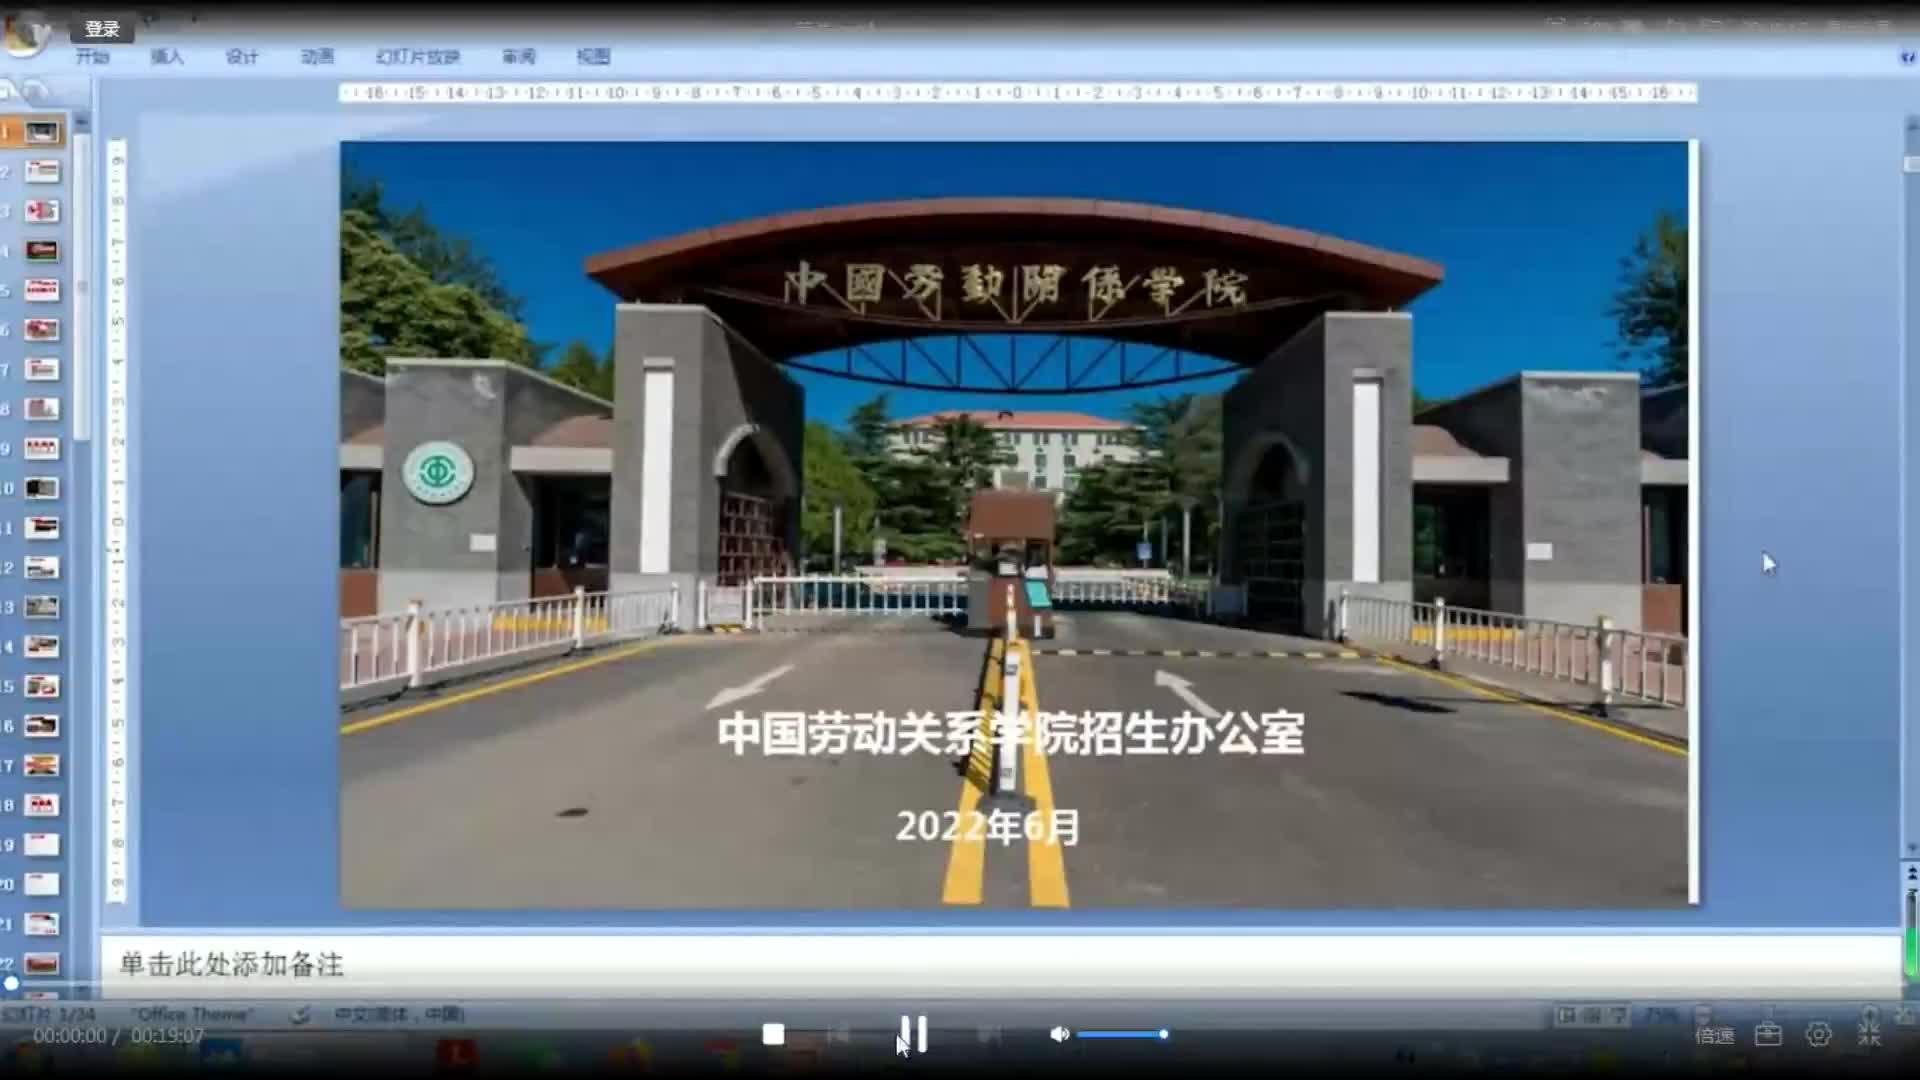Select the 视图 ribbon tab
The width and height of the screenshot is (1920, 1080).
pos(593,57)
